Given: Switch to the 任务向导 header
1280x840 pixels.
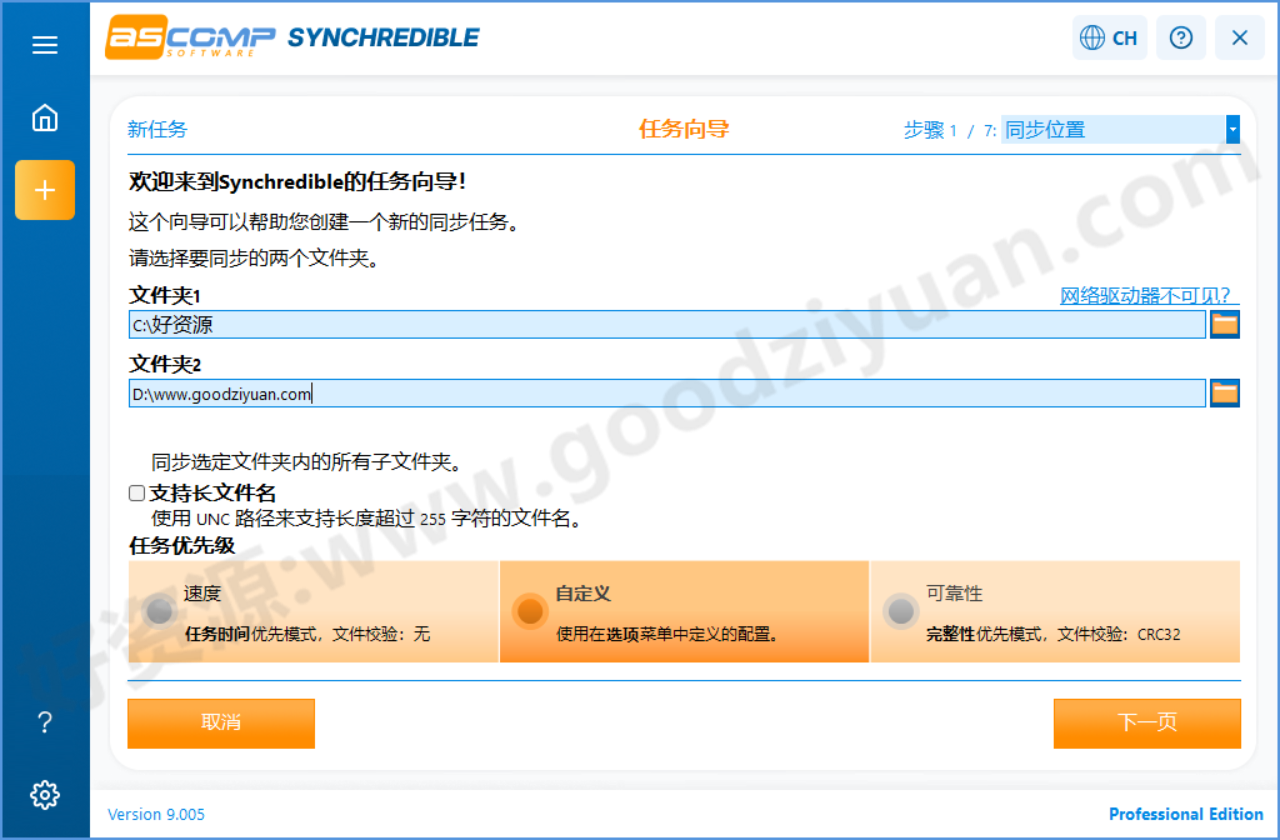Looking at the screenshot, I should tap(683, 129).
